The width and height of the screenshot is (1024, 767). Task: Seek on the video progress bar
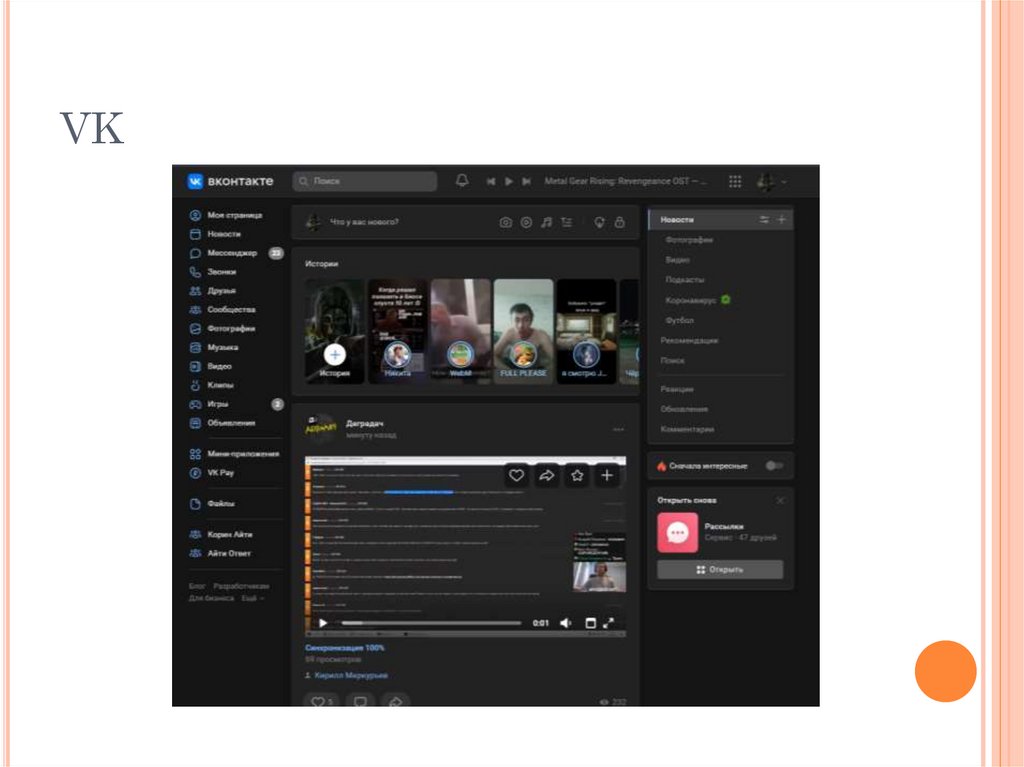click(431, 623)
